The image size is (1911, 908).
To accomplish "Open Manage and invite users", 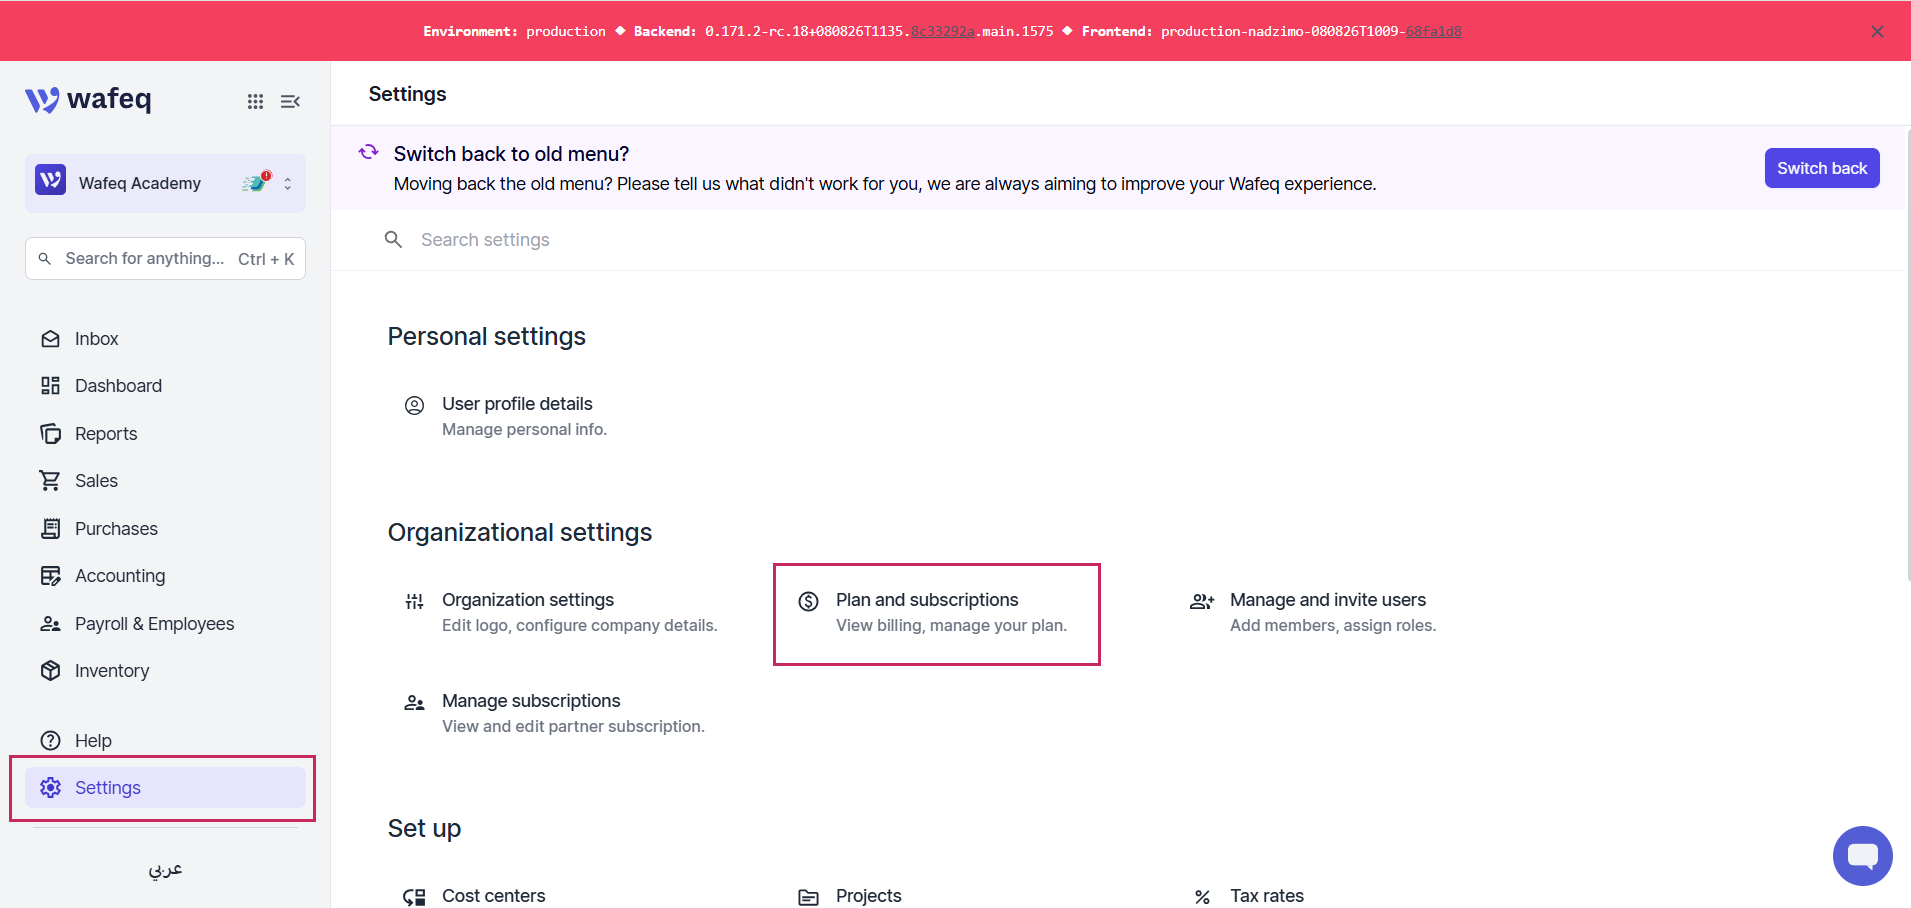I will [1313, 612].
